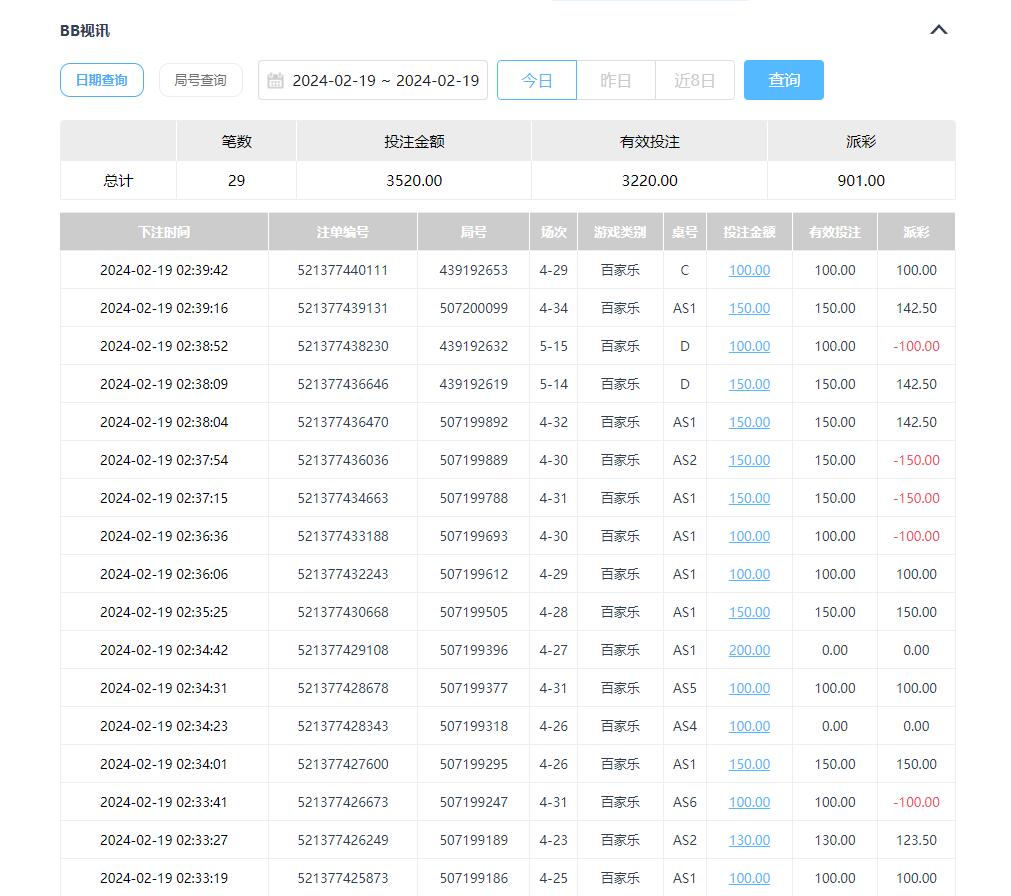1011x896 pixels.
Task: Select the 今日 date filter
Action: 537,81
